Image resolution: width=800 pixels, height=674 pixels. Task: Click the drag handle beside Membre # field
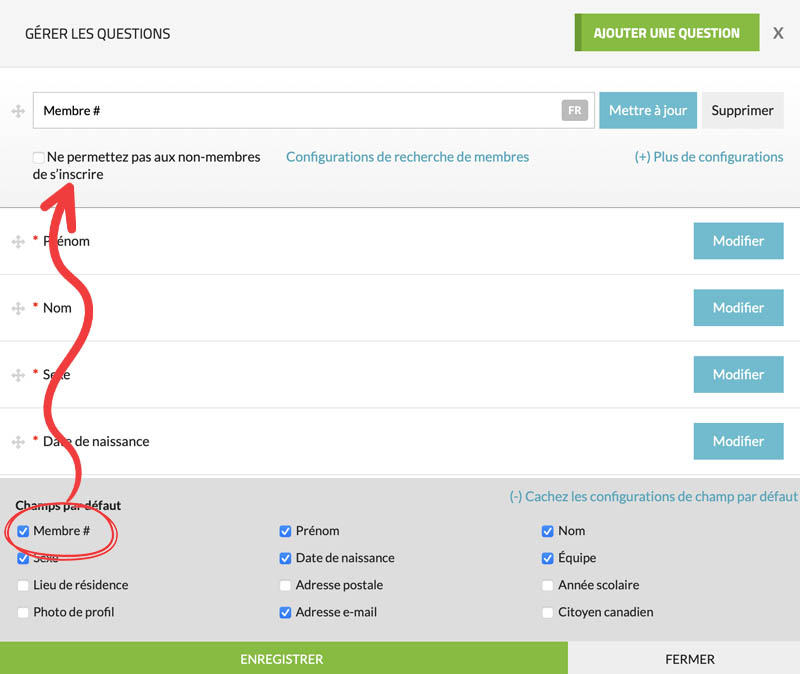pos(18,111)
